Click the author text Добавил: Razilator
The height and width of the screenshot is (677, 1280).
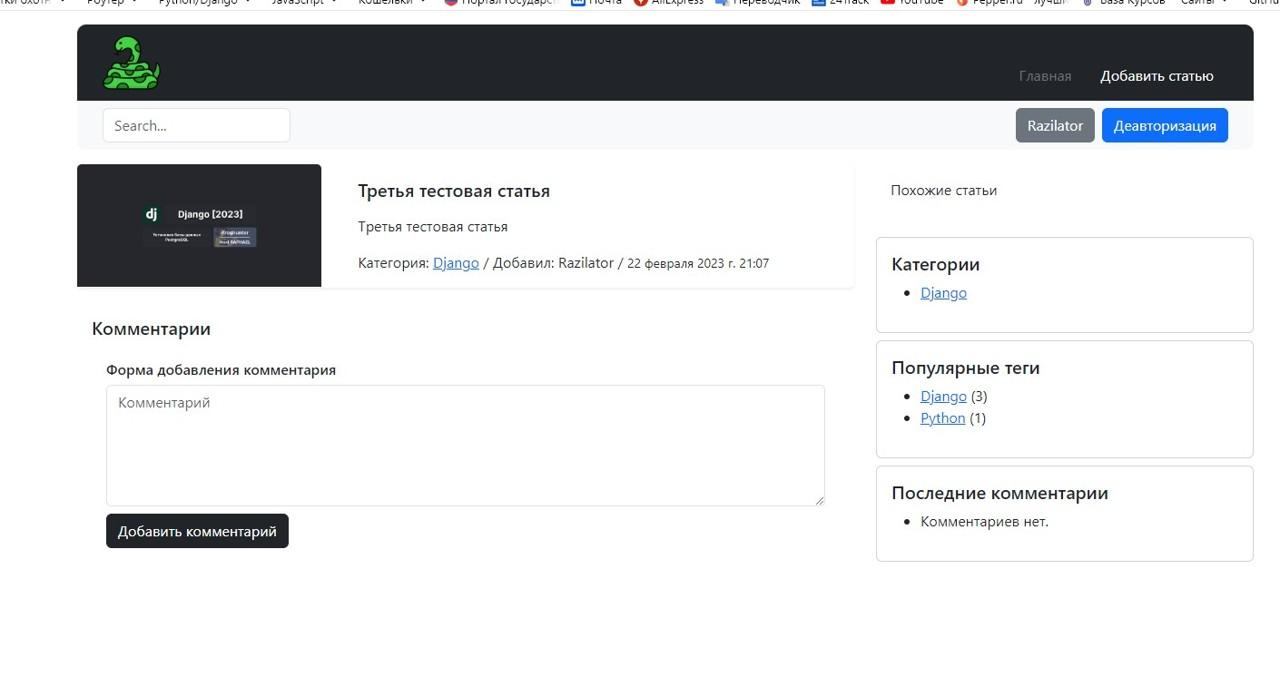coord(553,263)
